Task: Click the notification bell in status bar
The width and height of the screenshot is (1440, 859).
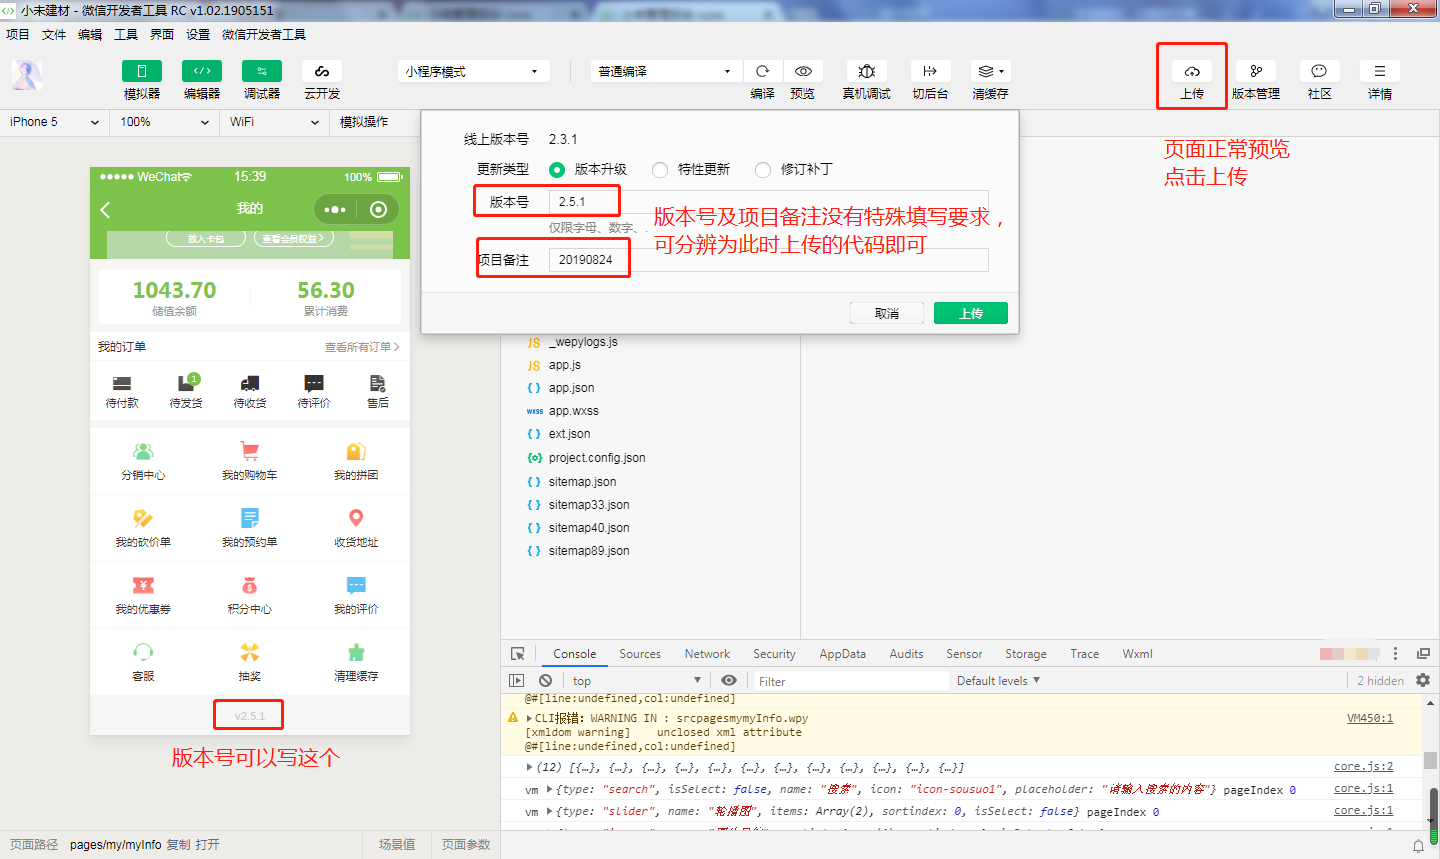Action: pyautogui.click(x=1418, y=846)
